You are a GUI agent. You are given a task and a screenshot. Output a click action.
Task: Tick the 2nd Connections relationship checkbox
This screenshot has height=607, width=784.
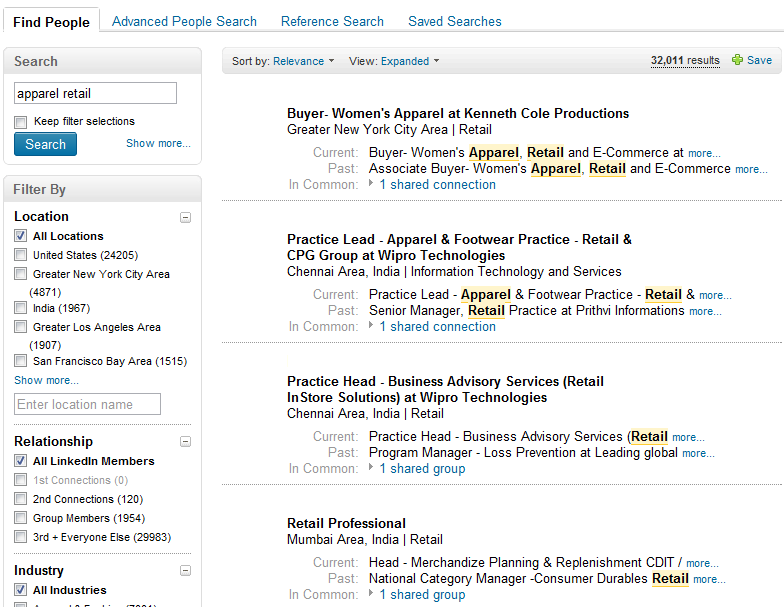(21, 499)
